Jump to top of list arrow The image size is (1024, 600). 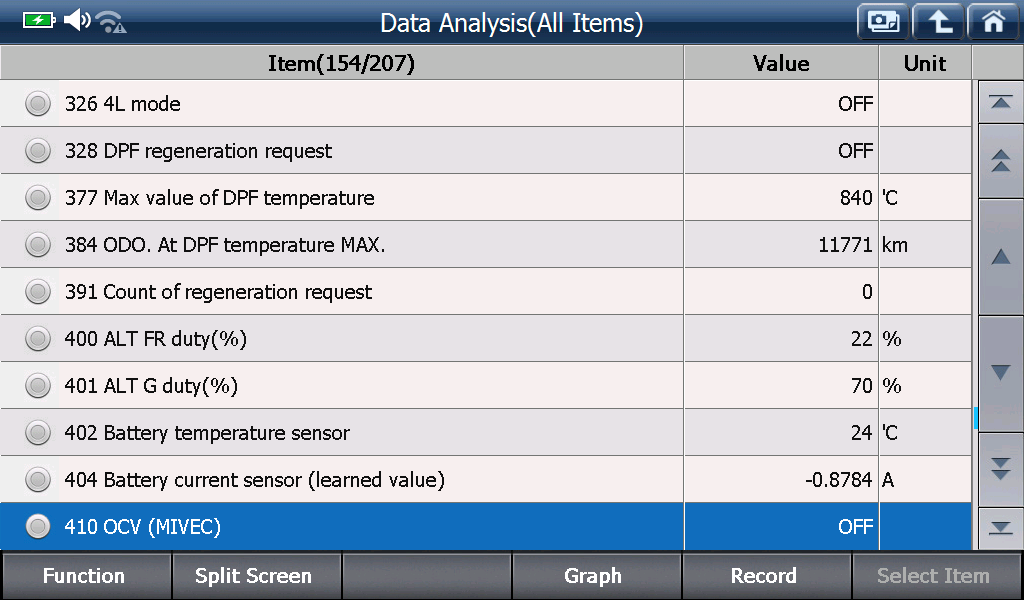[x=1000, y=103]
